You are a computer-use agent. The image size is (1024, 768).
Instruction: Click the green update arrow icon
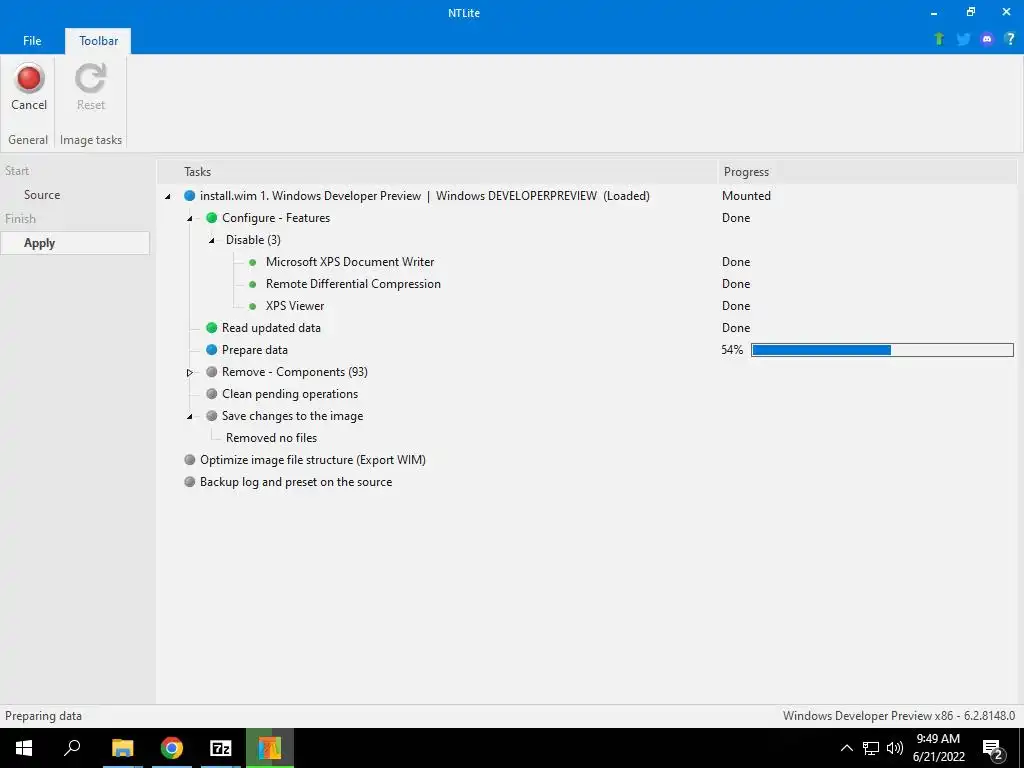(938, 39)
